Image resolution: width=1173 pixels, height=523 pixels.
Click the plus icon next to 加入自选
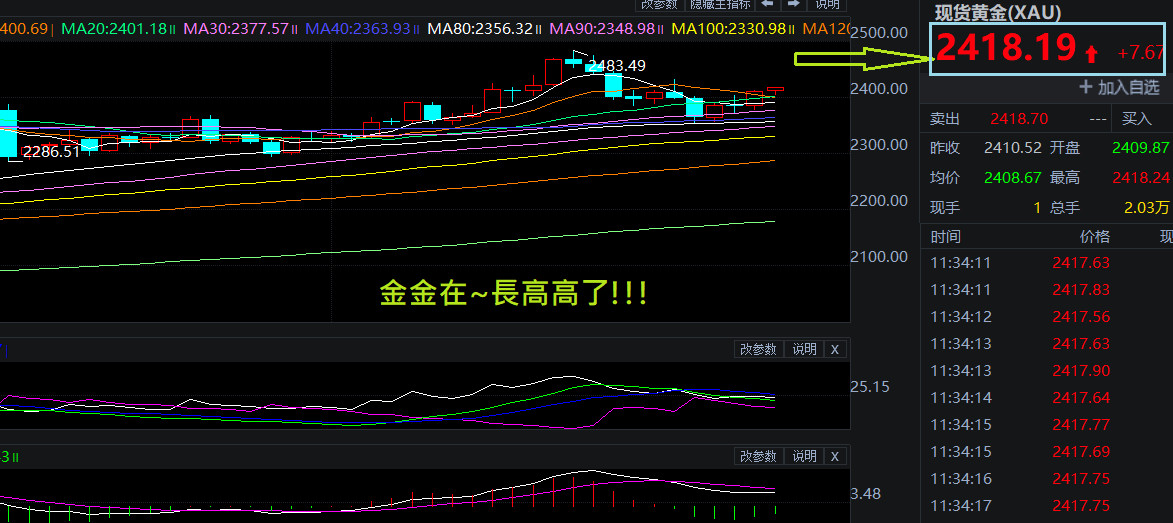click(1085, 87)
